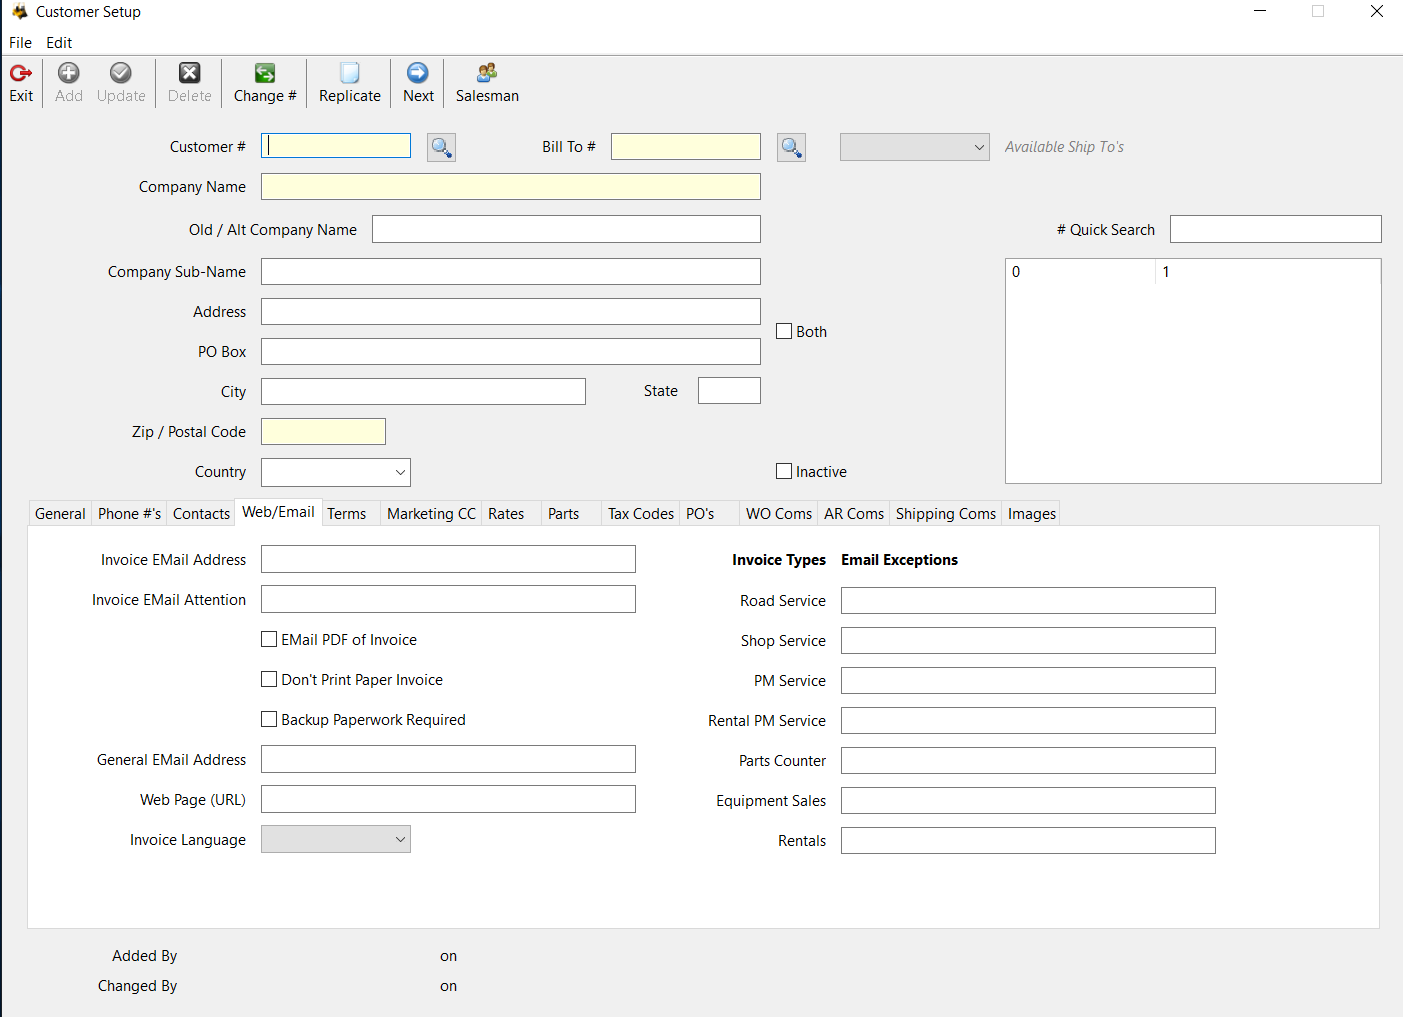Open the Country dropdown
Screen dimensions: 1403x1017
point(336,472)
